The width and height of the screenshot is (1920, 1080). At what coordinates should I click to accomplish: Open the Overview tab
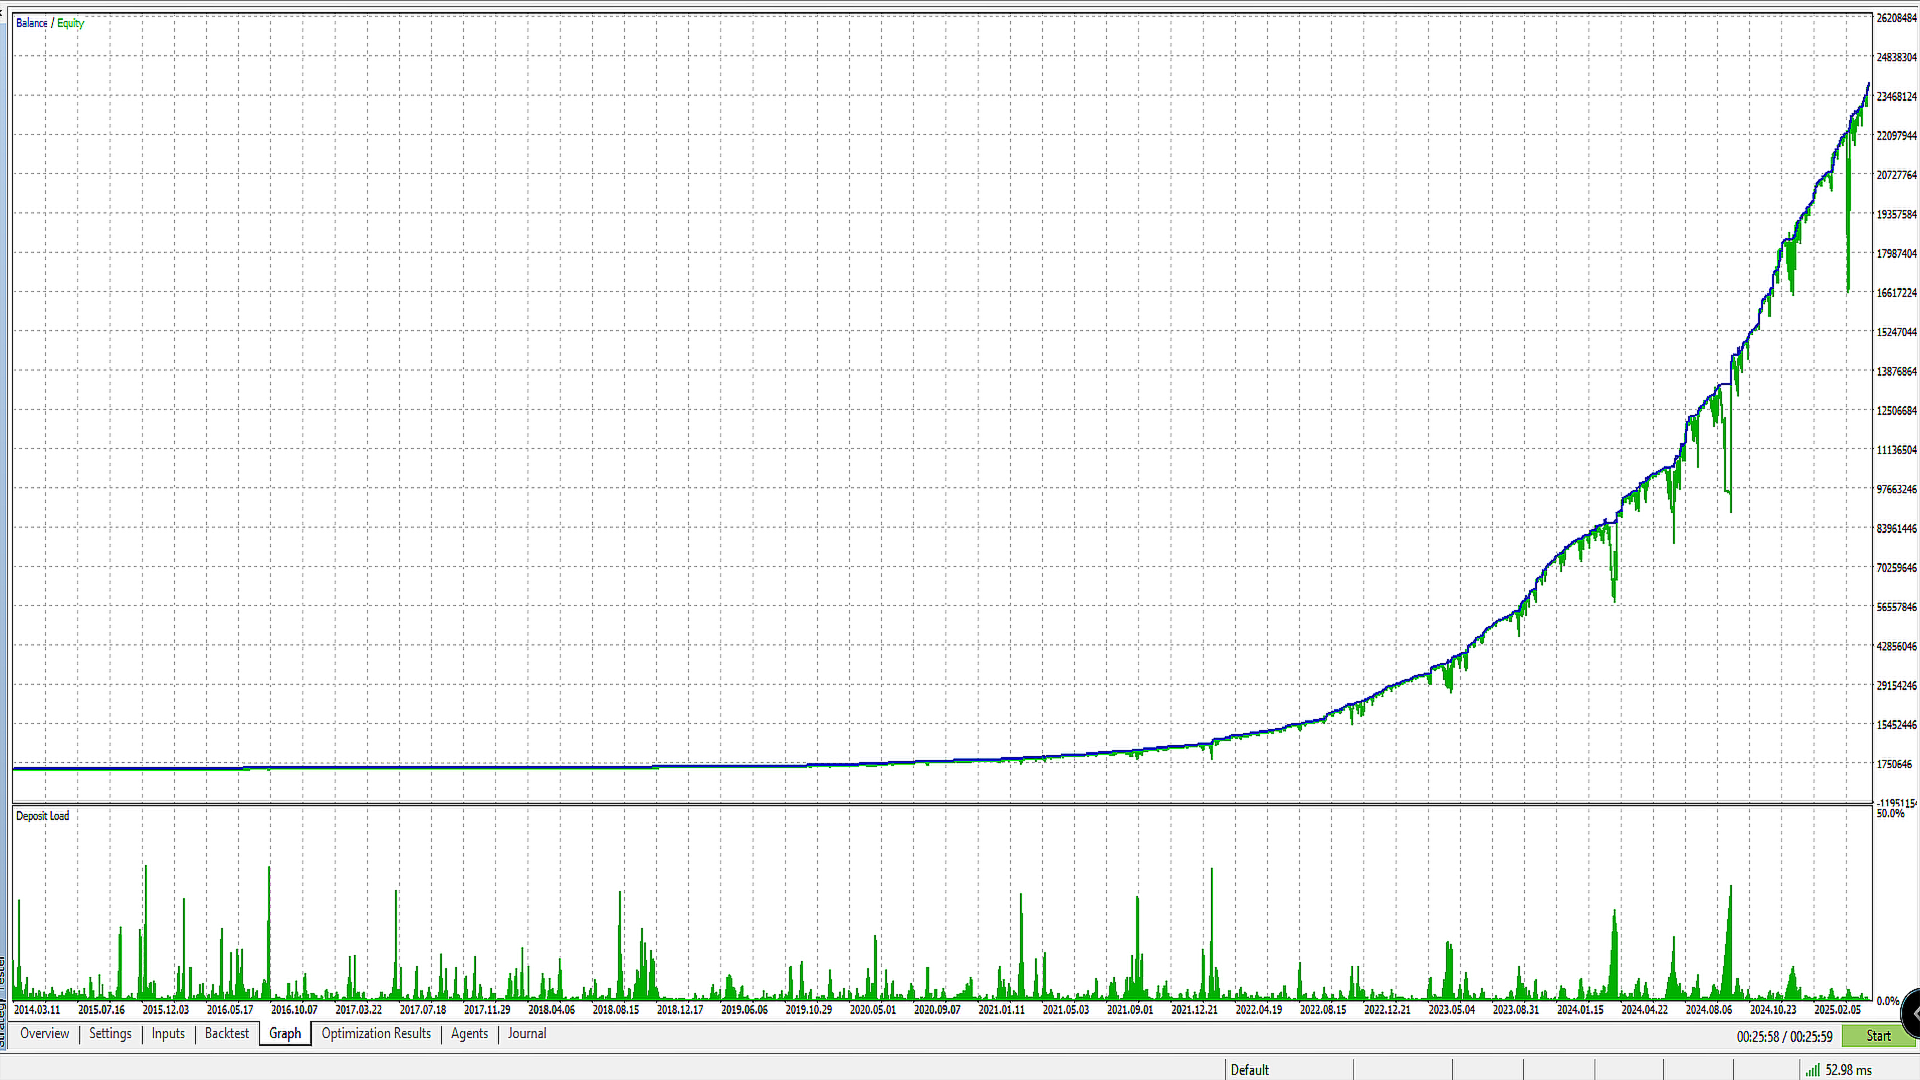pyautogui.click(x=45, y=1034)
